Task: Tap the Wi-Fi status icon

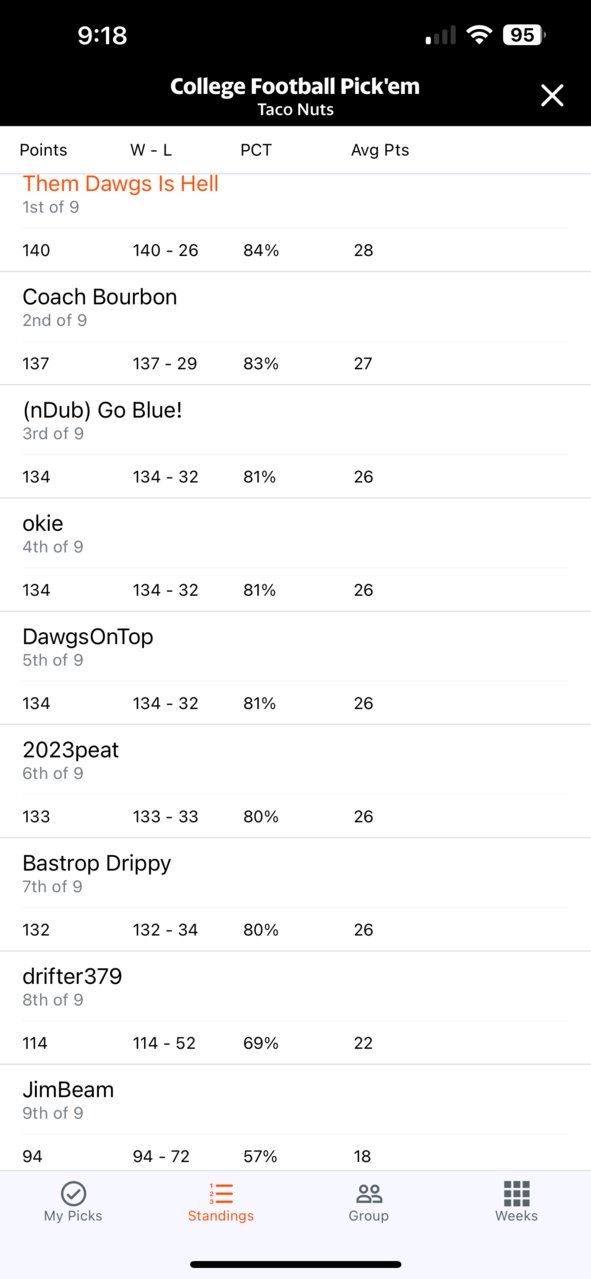Action: (x=480, y=36)
